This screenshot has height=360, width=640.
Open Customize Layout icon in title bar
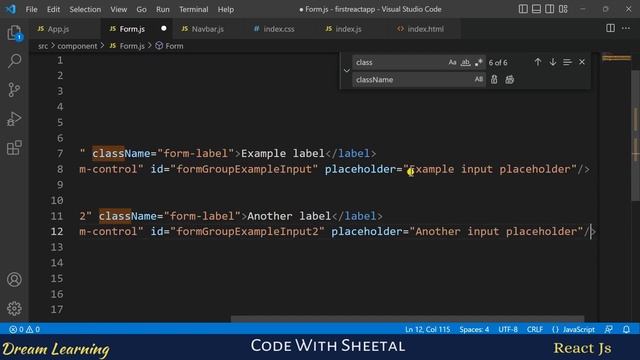[563, 9]
